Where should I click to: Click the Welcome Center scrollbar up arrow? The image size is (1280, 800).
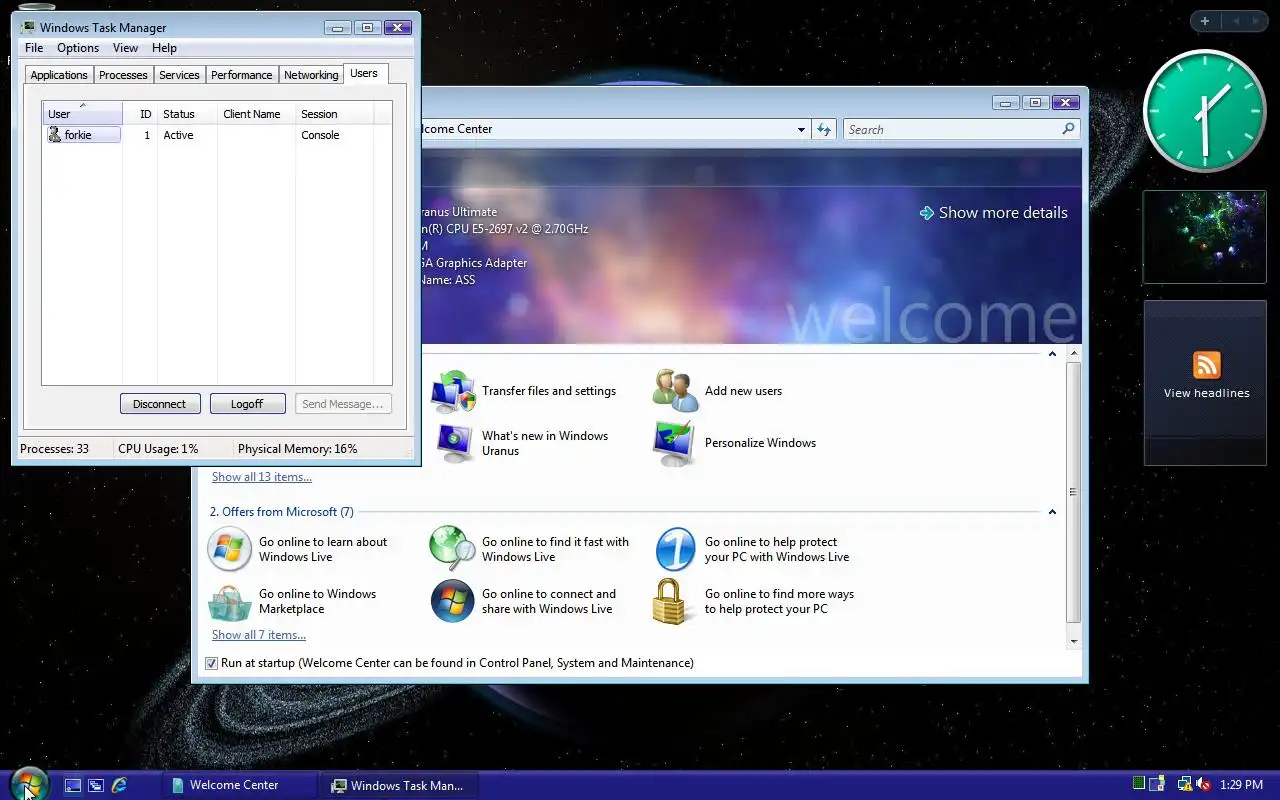tap(1074, 354)
